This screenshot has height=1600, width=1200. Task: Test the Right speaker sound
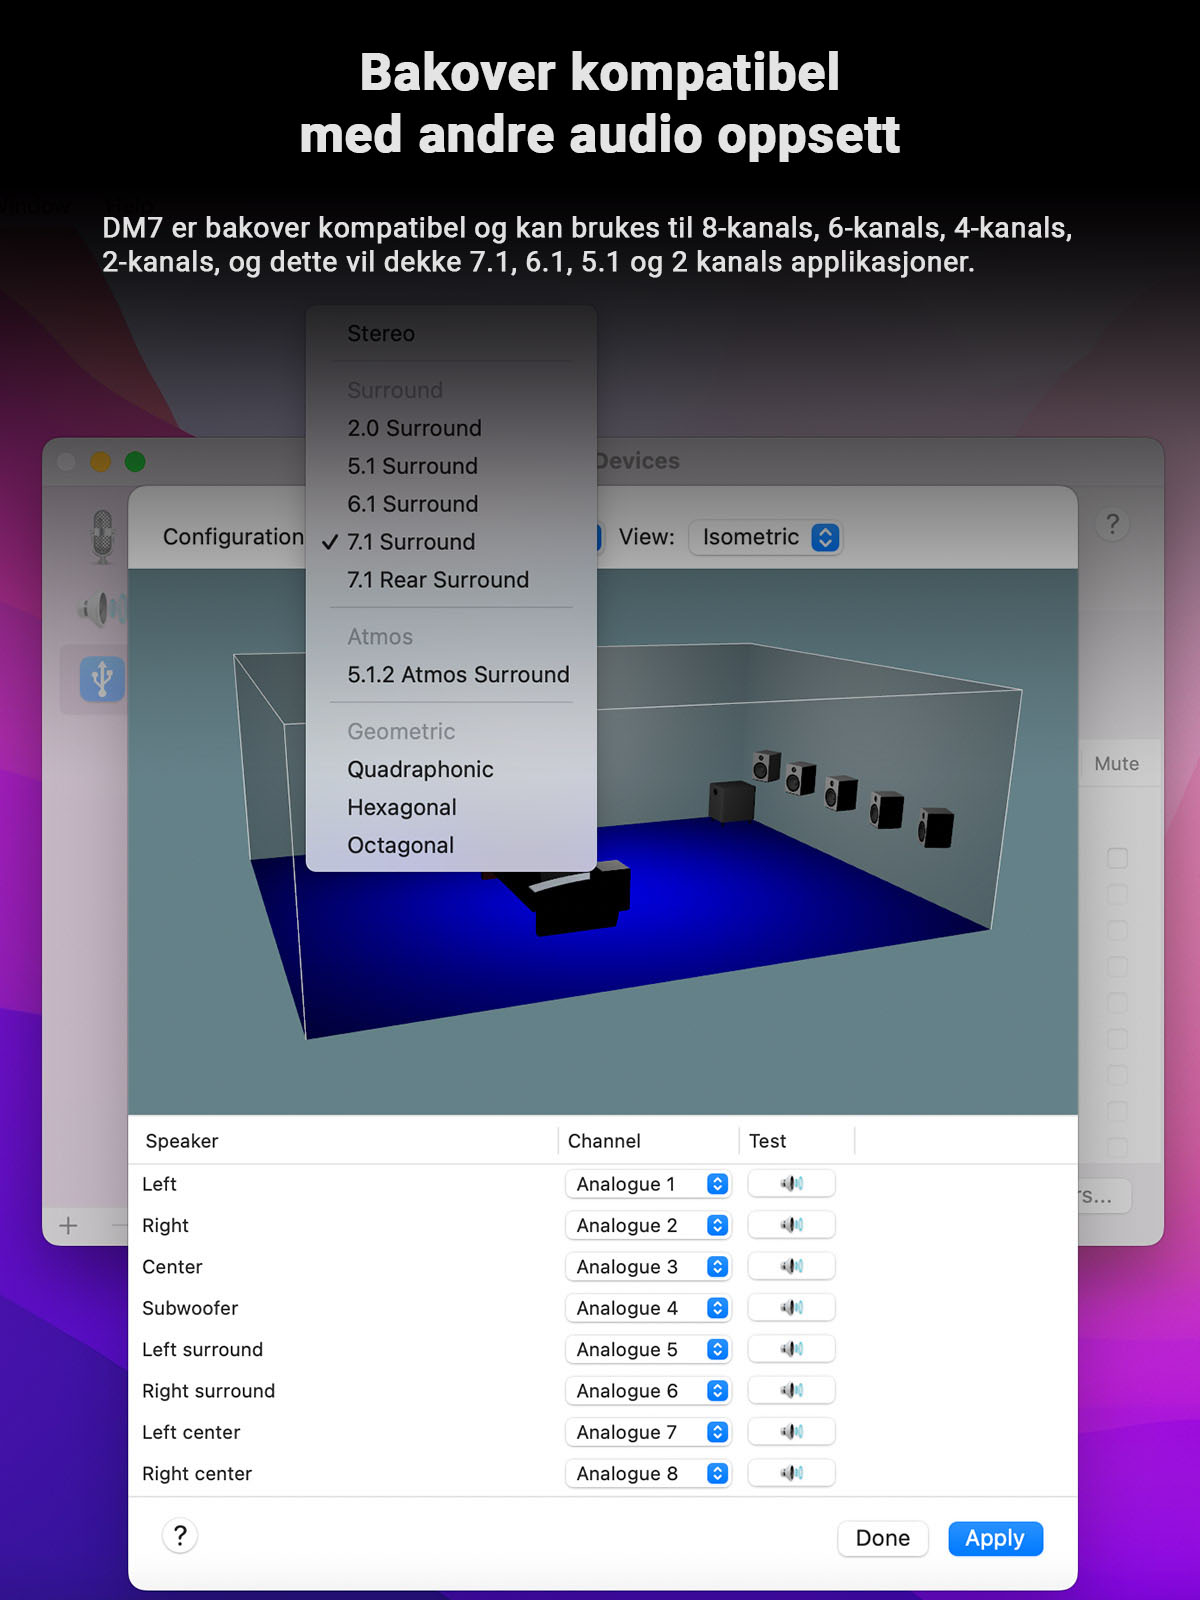pyautogui.click(x=791, y=1225)
